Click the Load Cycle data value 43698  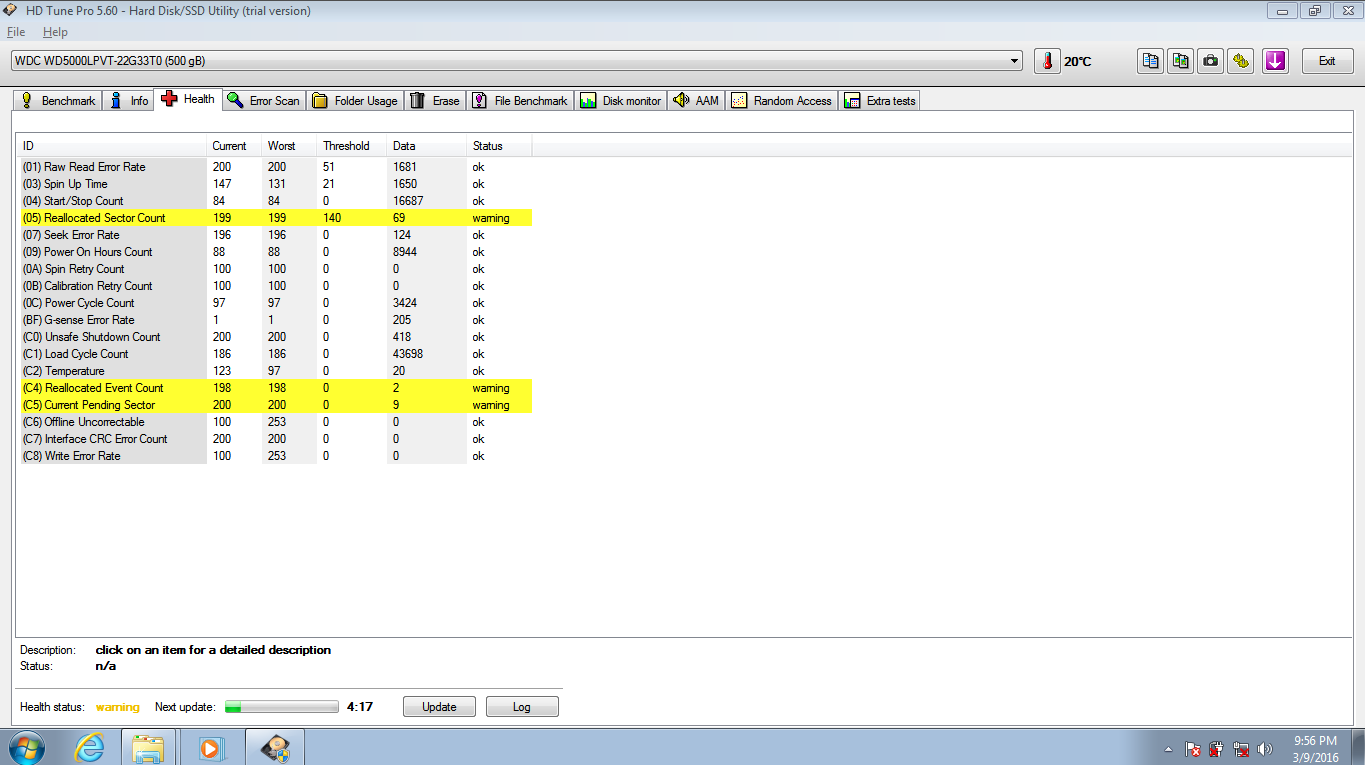[x=410, y=354]
